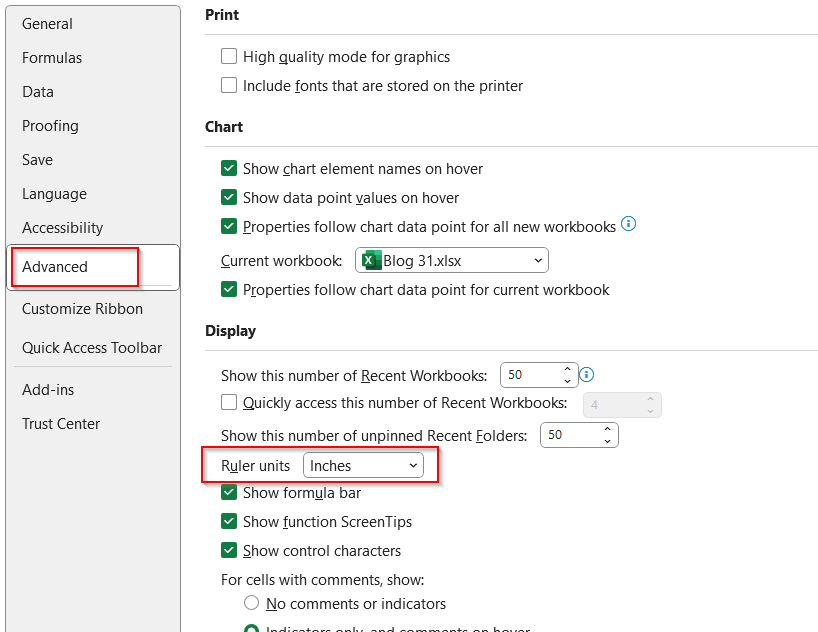Open the info tooltip beside Properties follow chart setting
The image size is (818, 632).
[628, 226]
